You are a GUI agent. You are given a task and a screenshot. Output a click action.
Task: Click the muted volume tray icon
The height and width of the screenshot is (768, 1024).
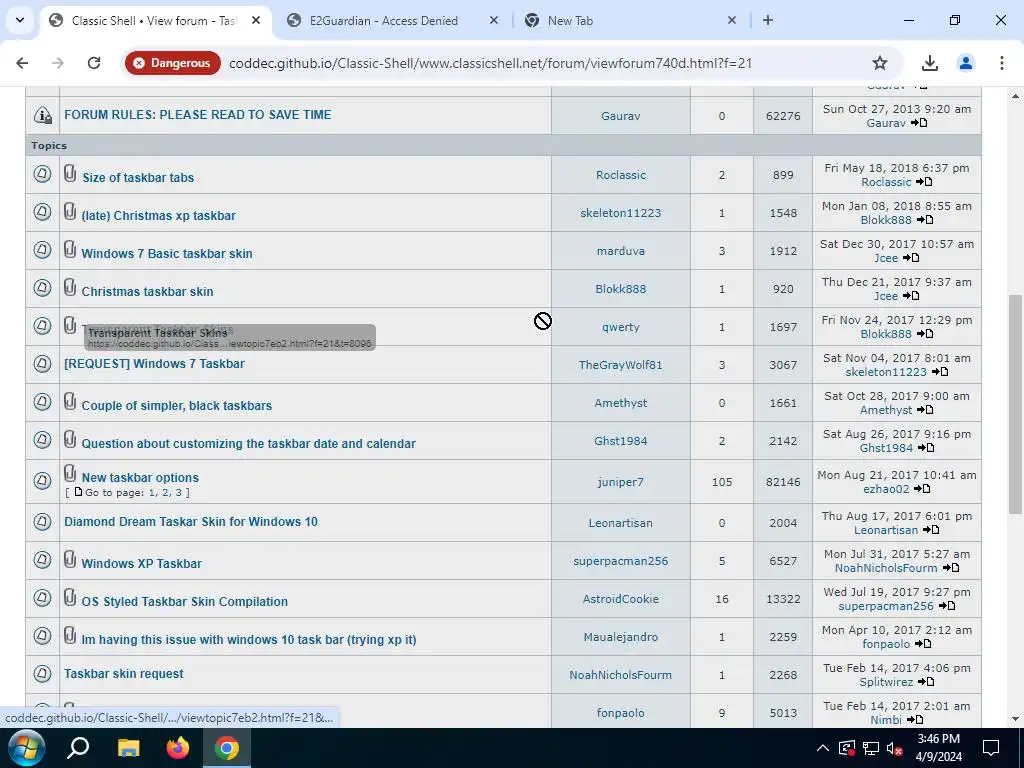click(x=895, y=748)
